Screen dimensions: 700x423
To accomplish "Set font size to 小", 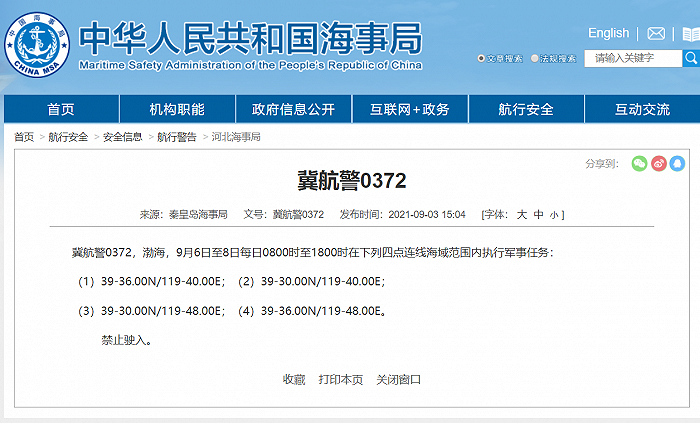I will point(554,216).
